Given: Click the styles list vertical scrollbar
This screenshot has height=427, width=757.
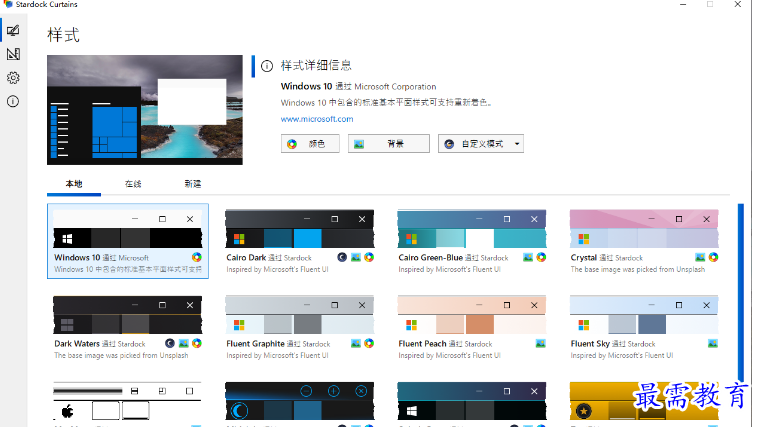Looking at the screenshot, I should [741, 292].
